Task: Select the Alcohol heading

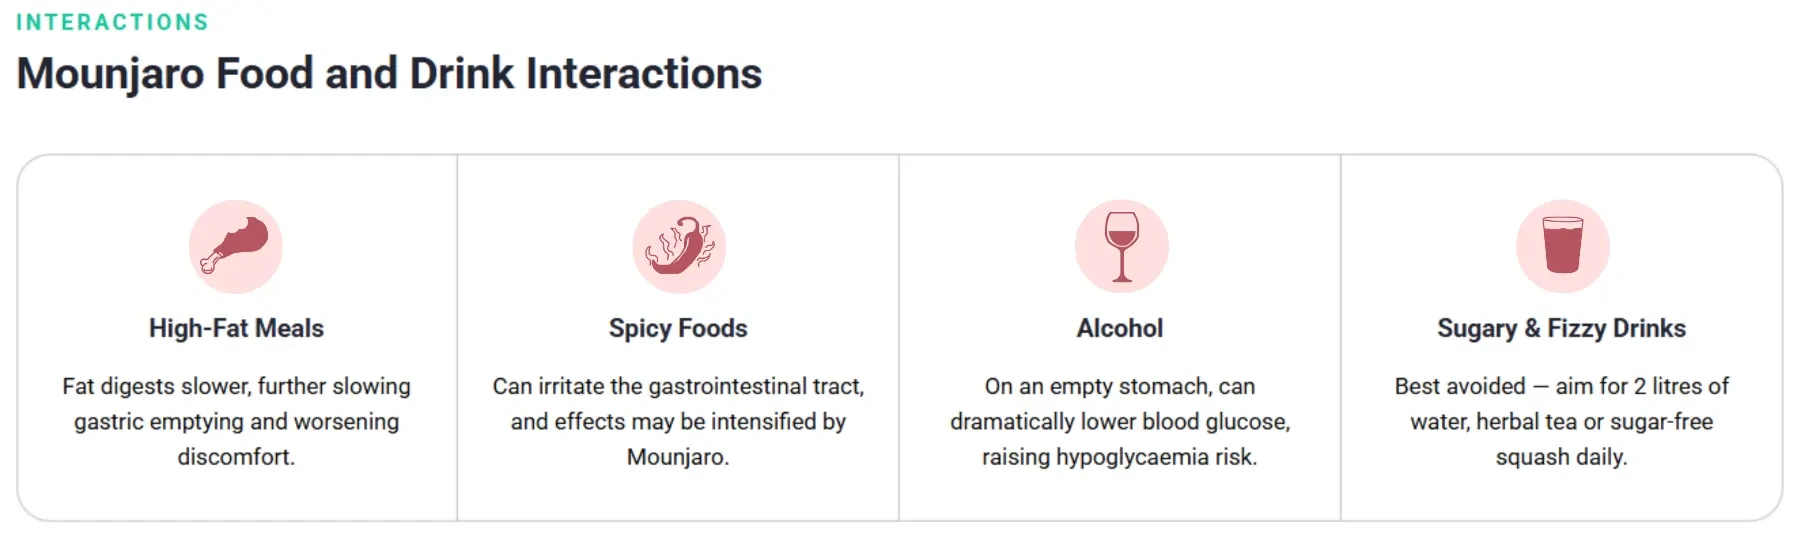Action: [1120, 329]
